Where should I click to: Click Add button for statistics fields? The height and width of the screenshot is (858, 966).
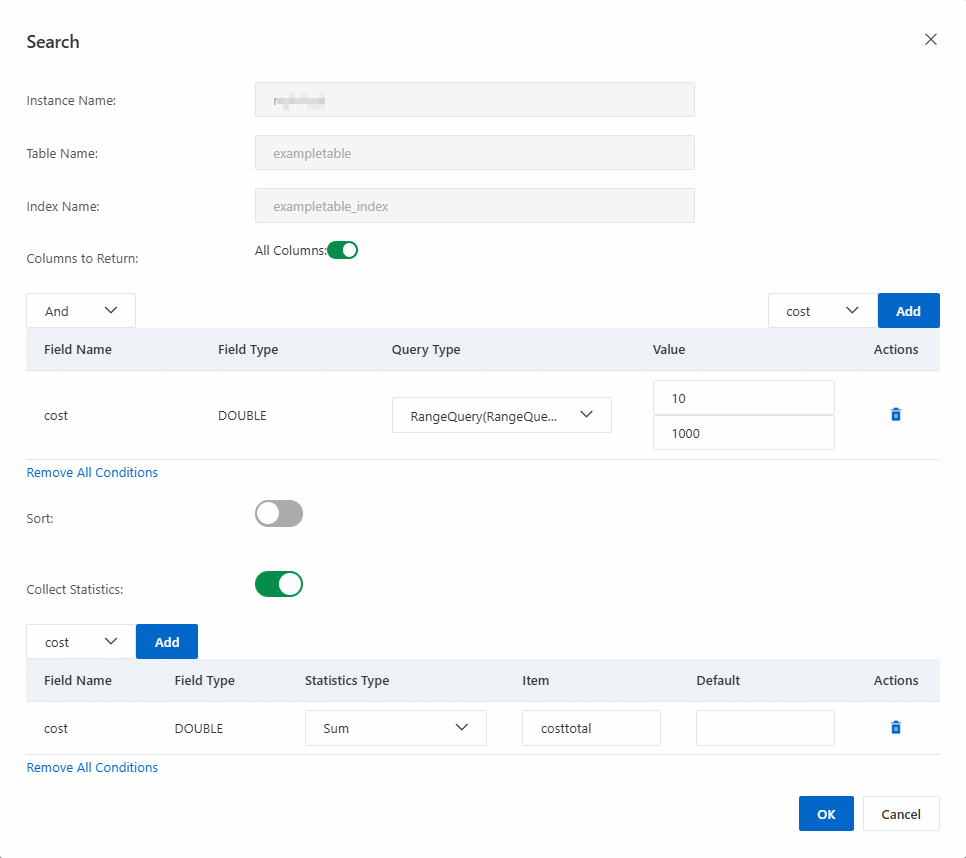[x=167, y=642]
